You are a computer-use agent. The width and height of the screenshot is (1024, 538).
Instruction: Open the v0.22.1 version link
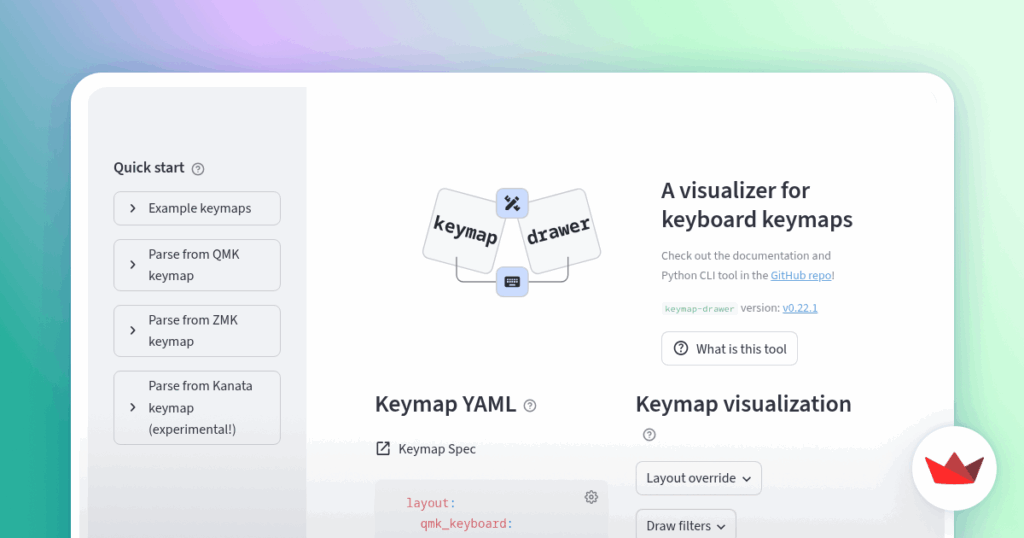[800, 308]
